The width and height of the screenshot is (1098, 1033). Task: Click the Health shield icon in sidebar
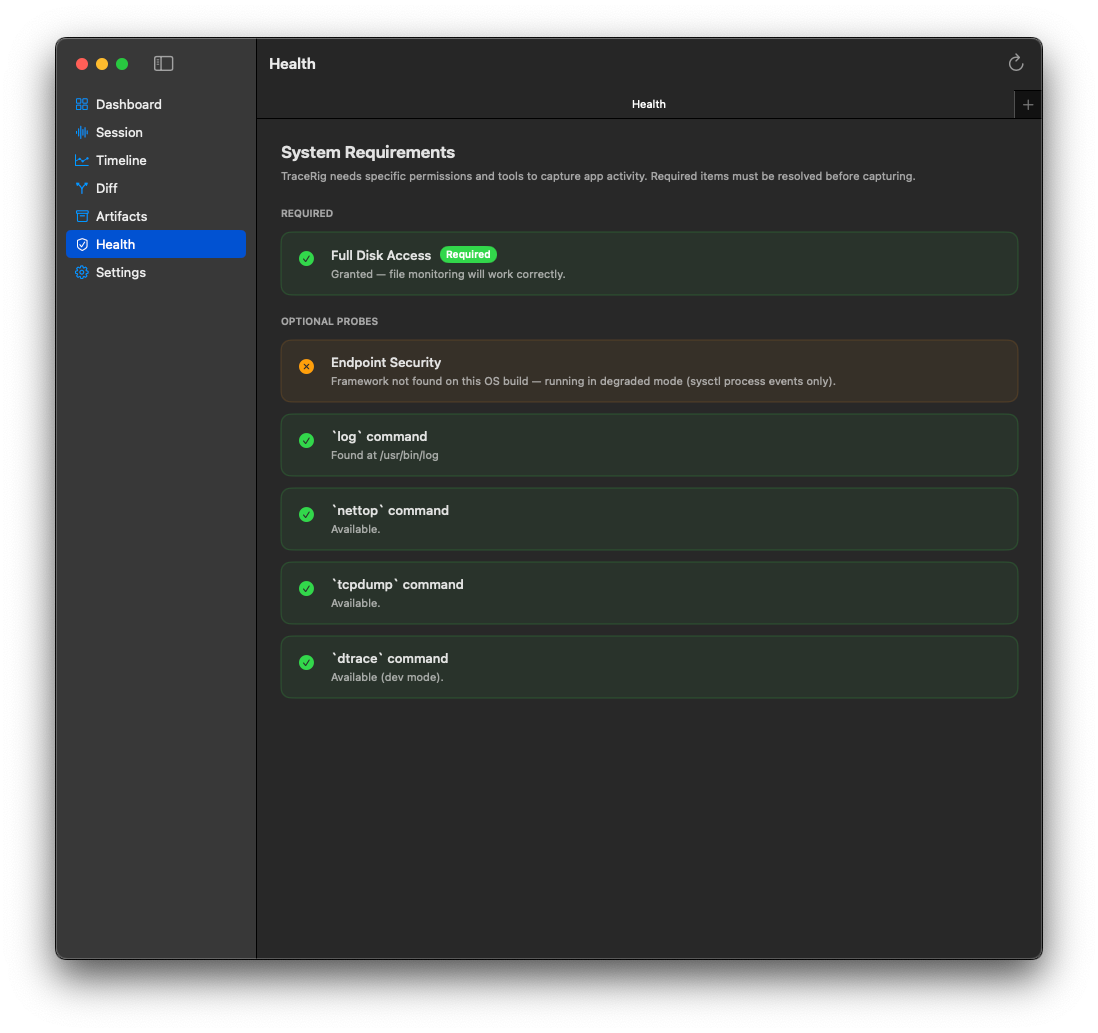pos(80,244)
